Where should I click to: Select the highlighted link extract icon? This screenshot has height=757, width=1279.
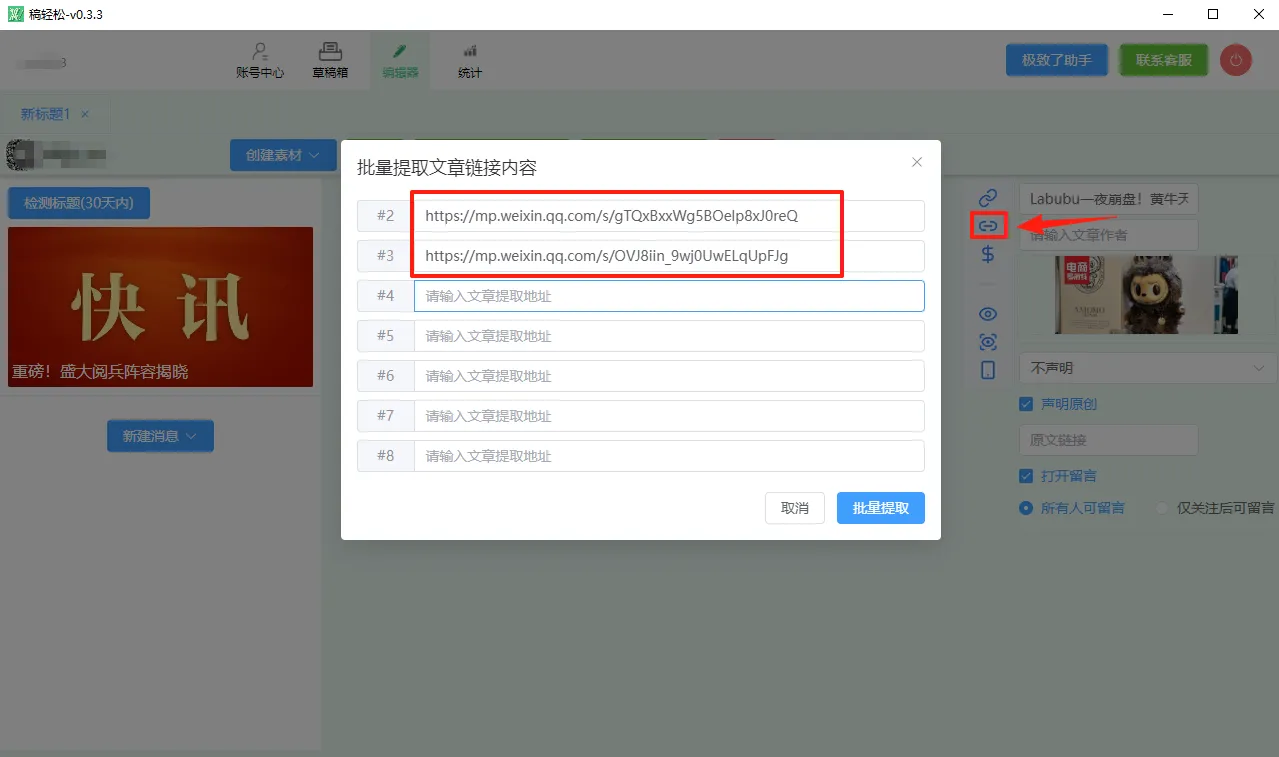click(987, 226)
